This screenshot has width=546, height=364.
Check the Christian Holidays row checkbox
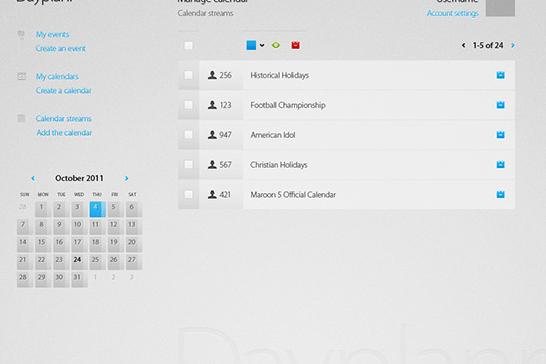[x=188, y=164]
